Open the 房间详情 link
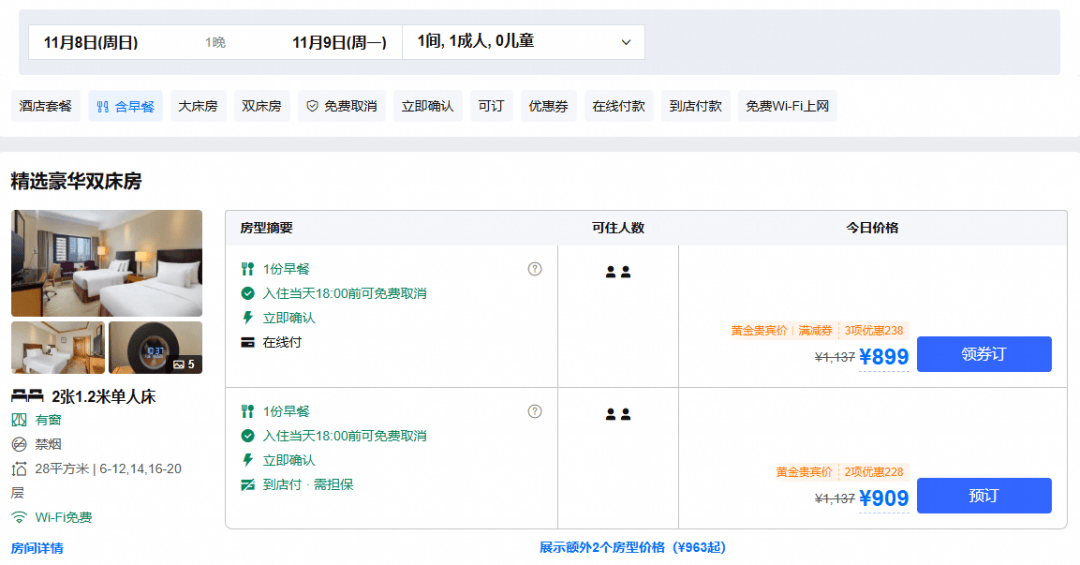Image resolution: width=1080 pixels, height=565 pixels. [37, 548]
